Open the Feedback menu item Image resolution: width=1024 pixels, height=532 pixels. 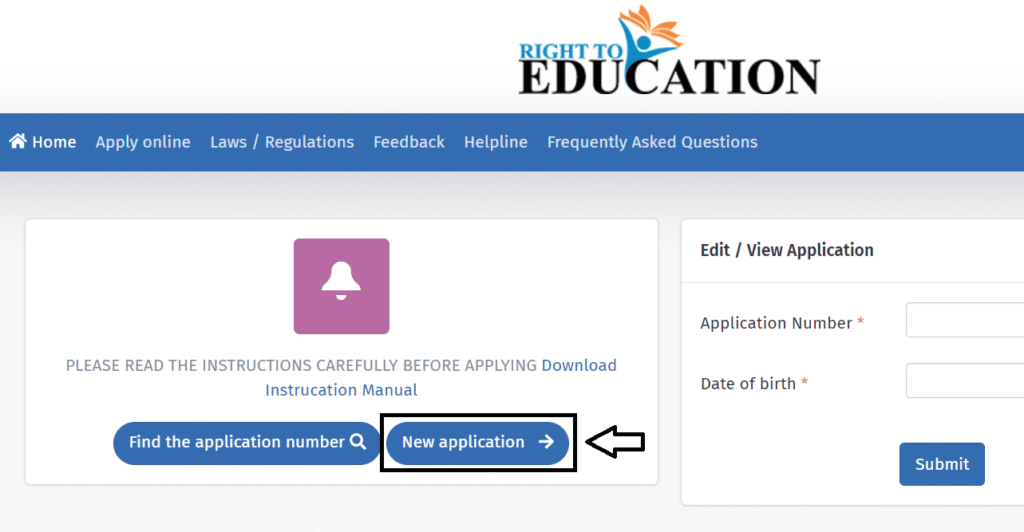pos(409,142)
